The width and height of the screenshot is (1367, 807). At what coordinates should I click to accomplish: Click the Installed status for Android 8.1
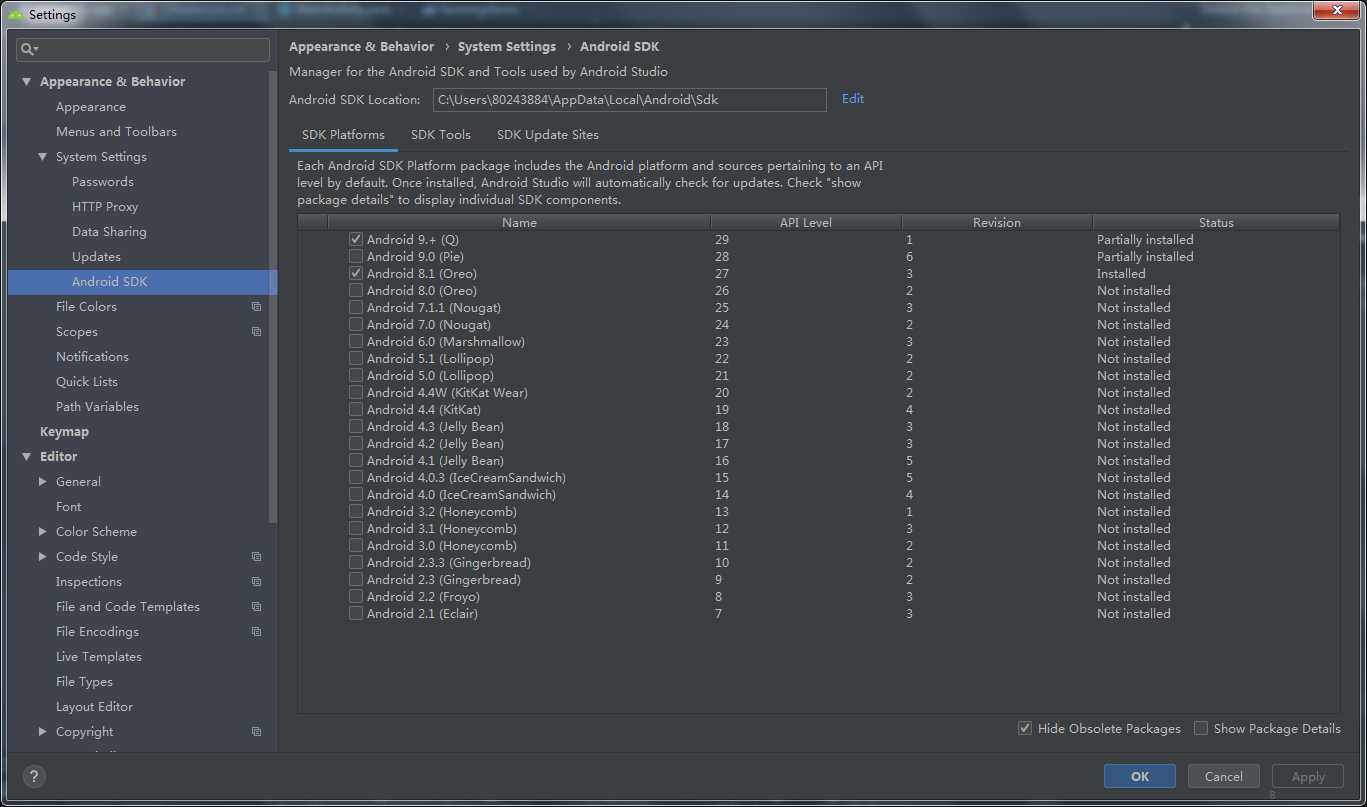tap(1121, 274)
